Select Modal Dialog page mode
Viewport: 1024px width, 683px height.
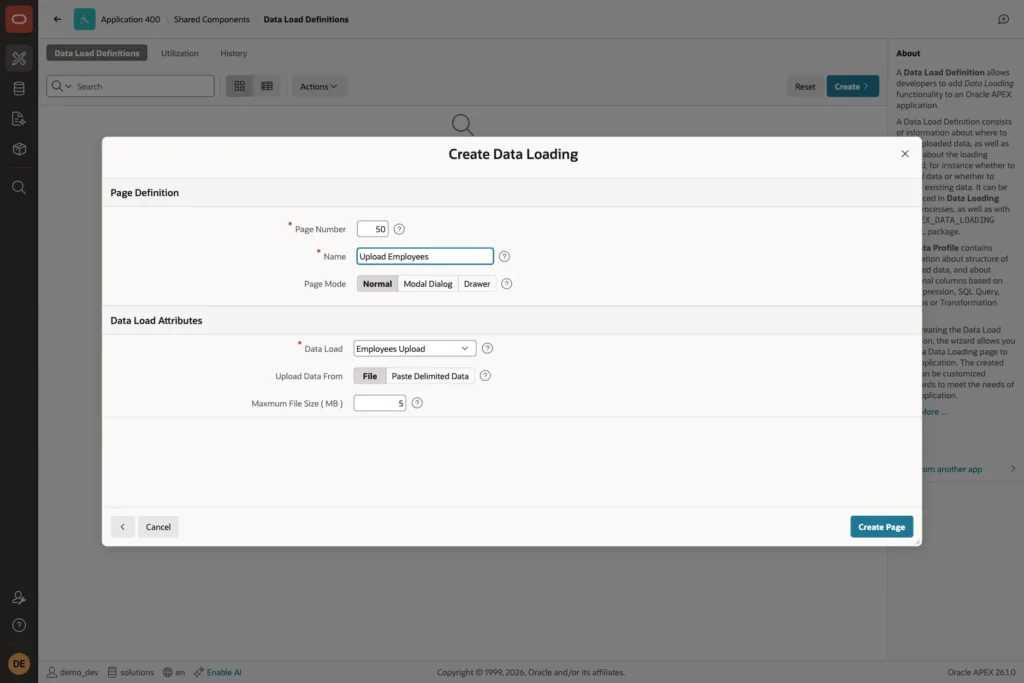[428, 283]
